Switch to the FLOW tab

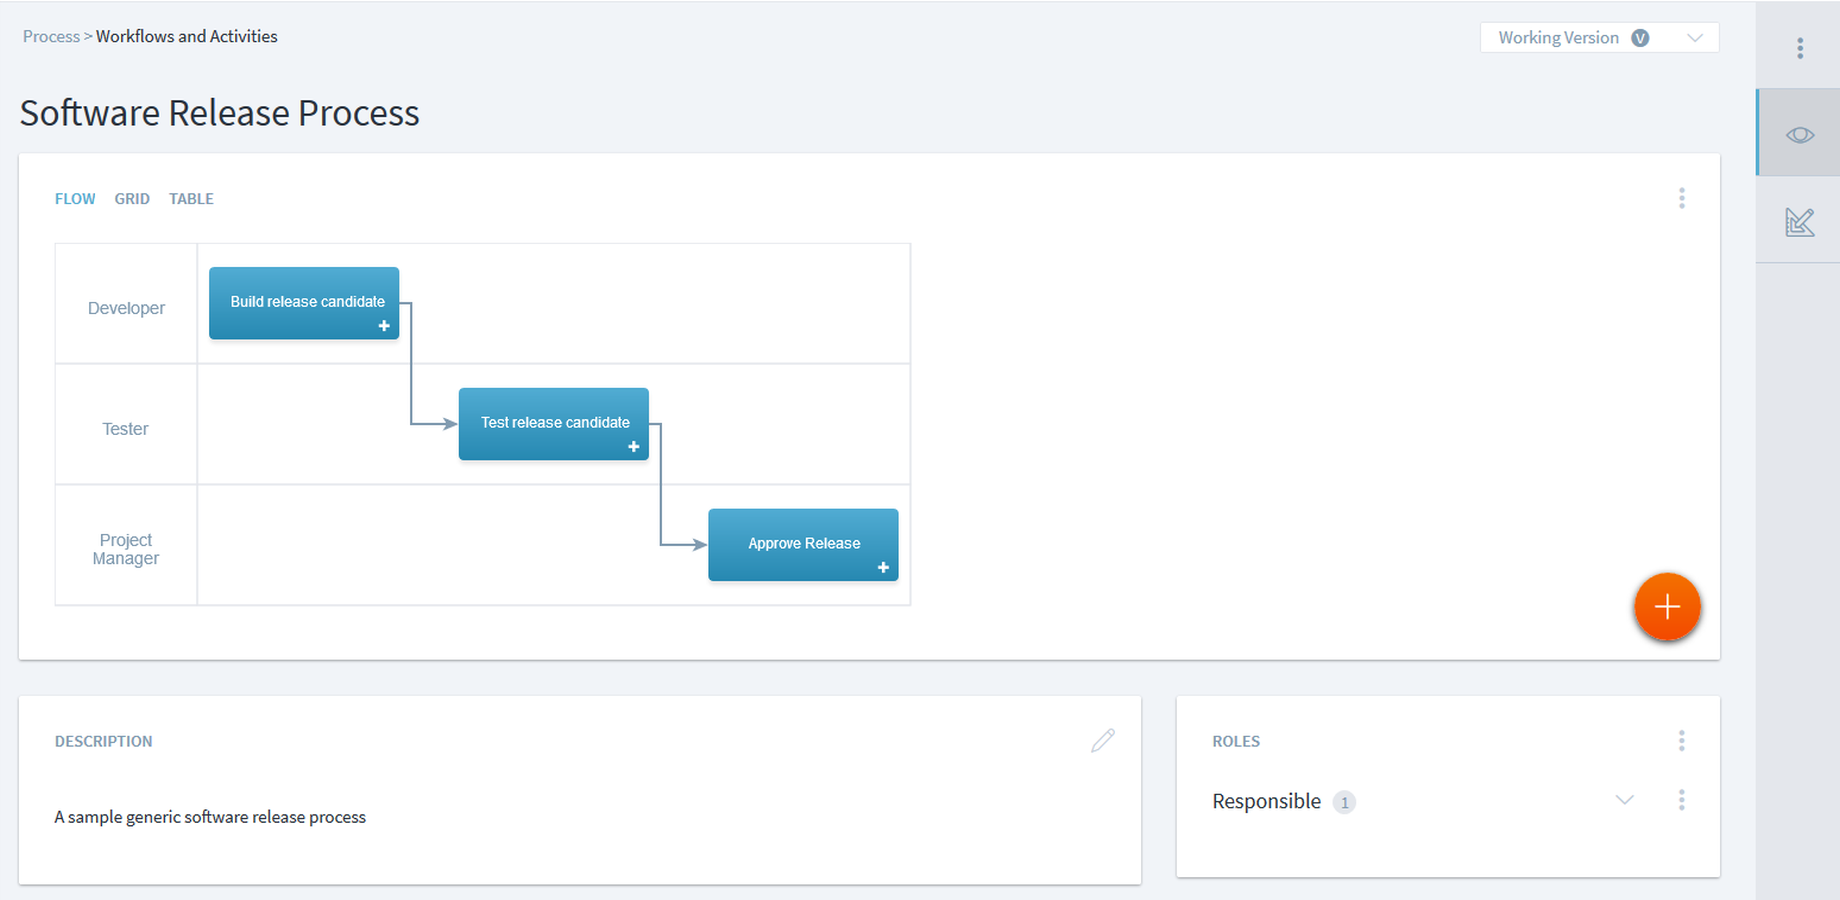pos(75,199)
